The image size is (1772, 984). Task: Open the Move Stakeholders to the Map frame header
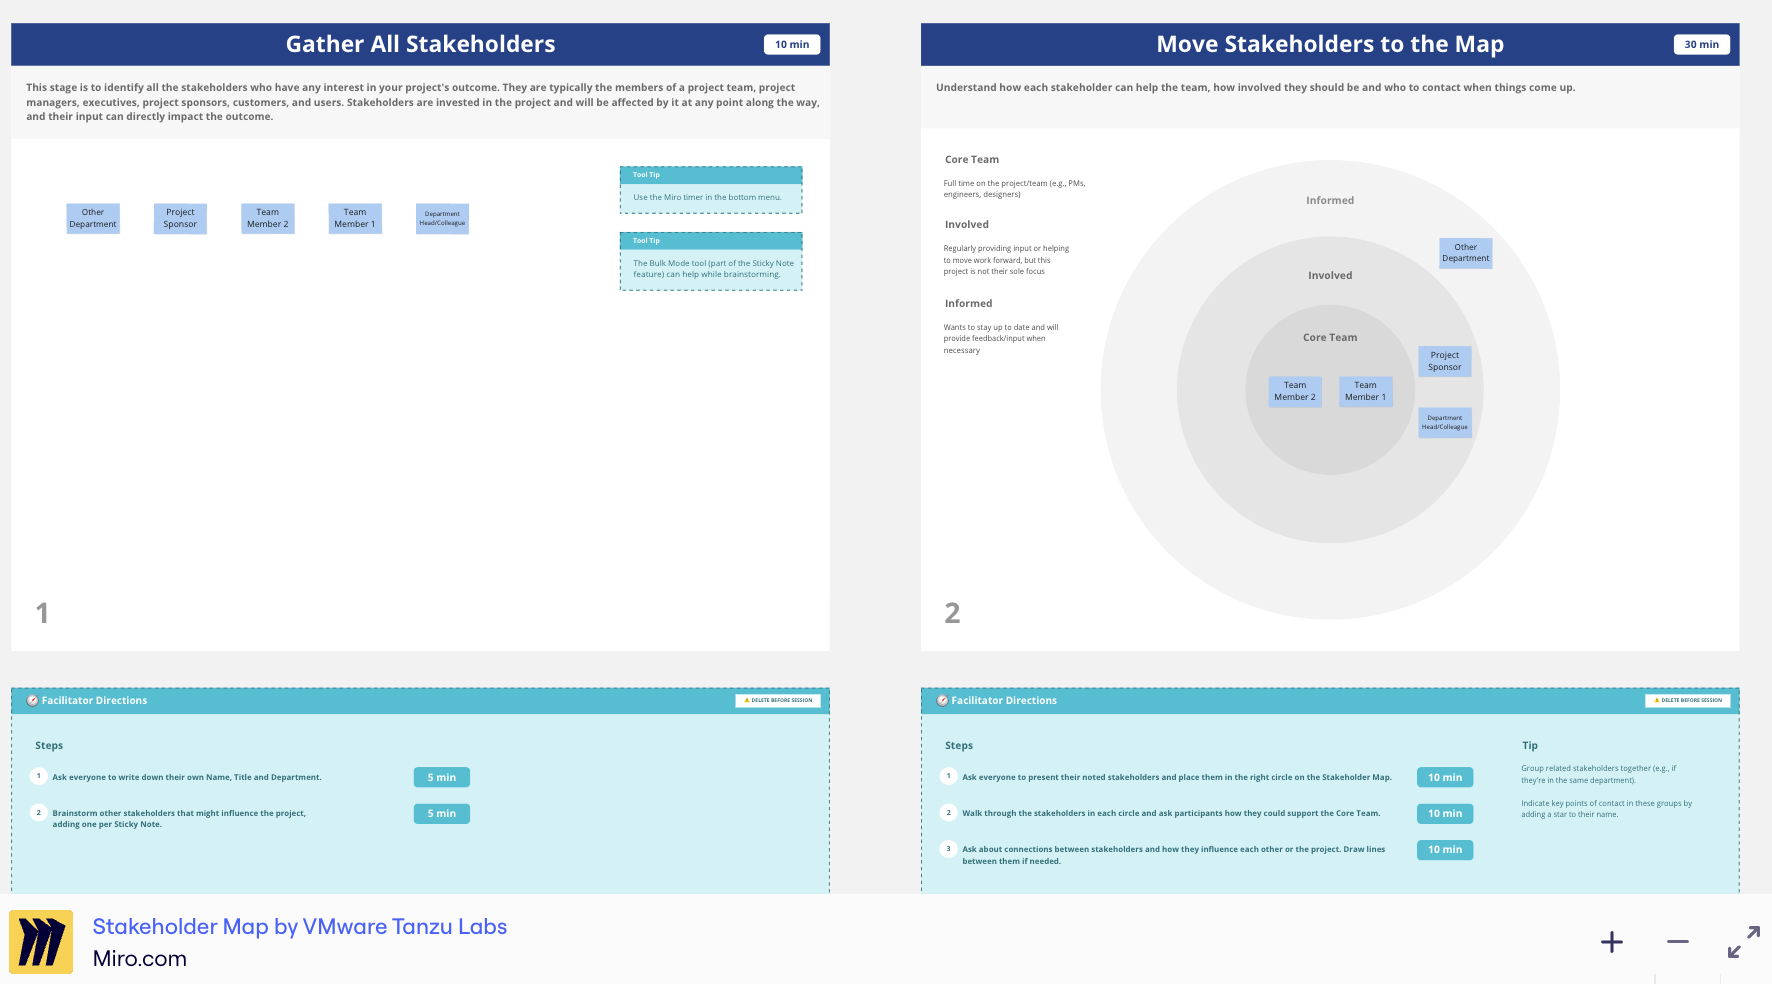(x=1328, y=44)
